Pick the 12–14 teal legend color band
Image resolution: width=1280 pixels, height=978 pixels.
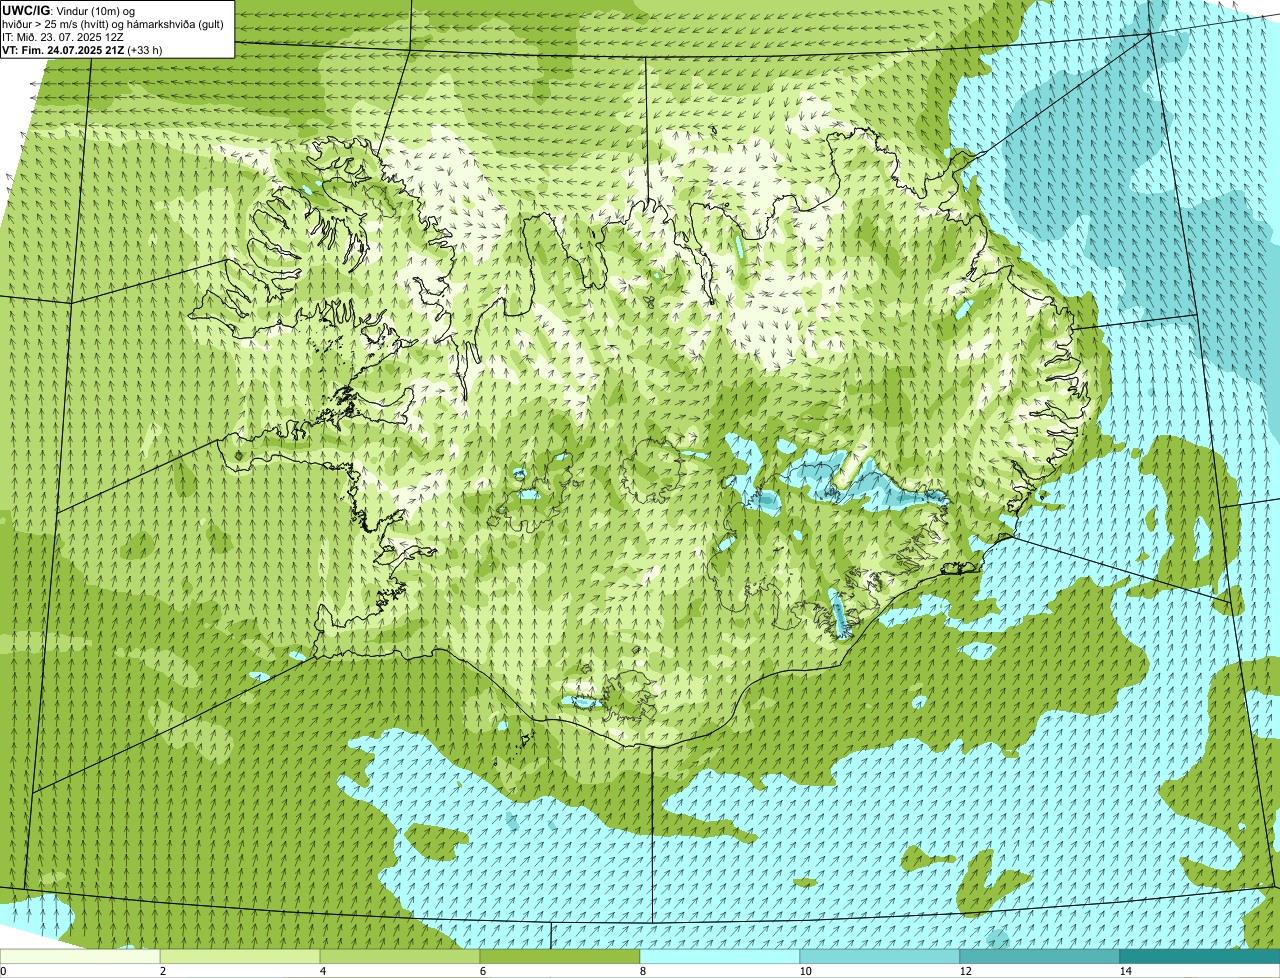coord(1040,956)
